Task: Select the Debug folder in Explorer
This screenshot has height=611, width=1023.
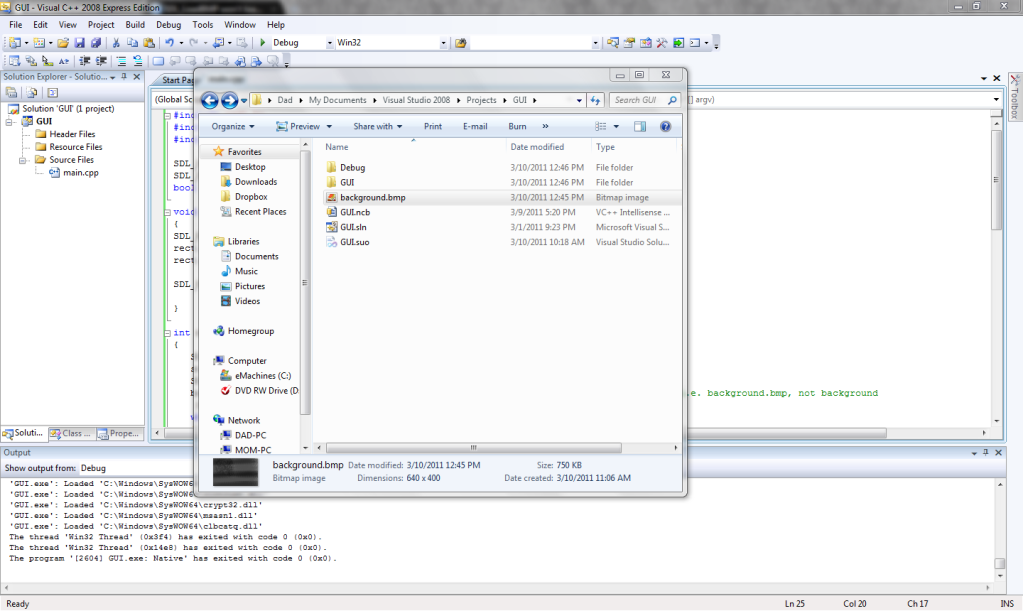Action: pos(352,168)
